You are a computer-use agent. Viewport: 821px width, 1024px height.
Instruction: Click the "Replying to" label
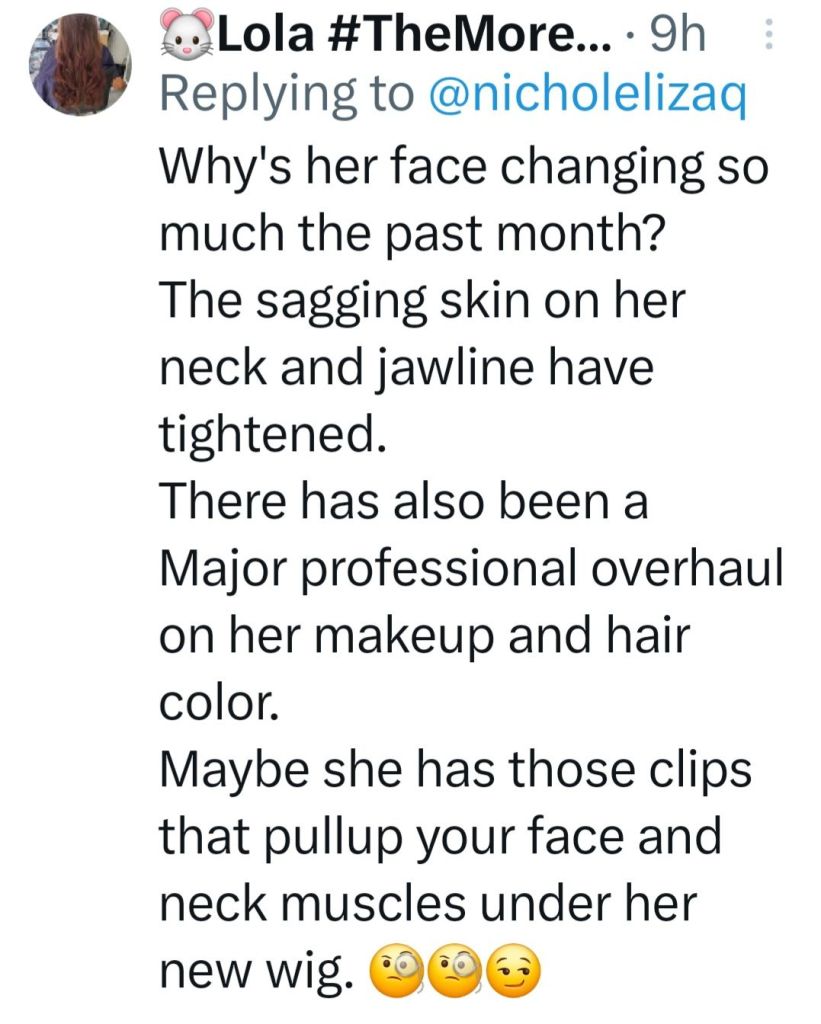coord(288,95)
